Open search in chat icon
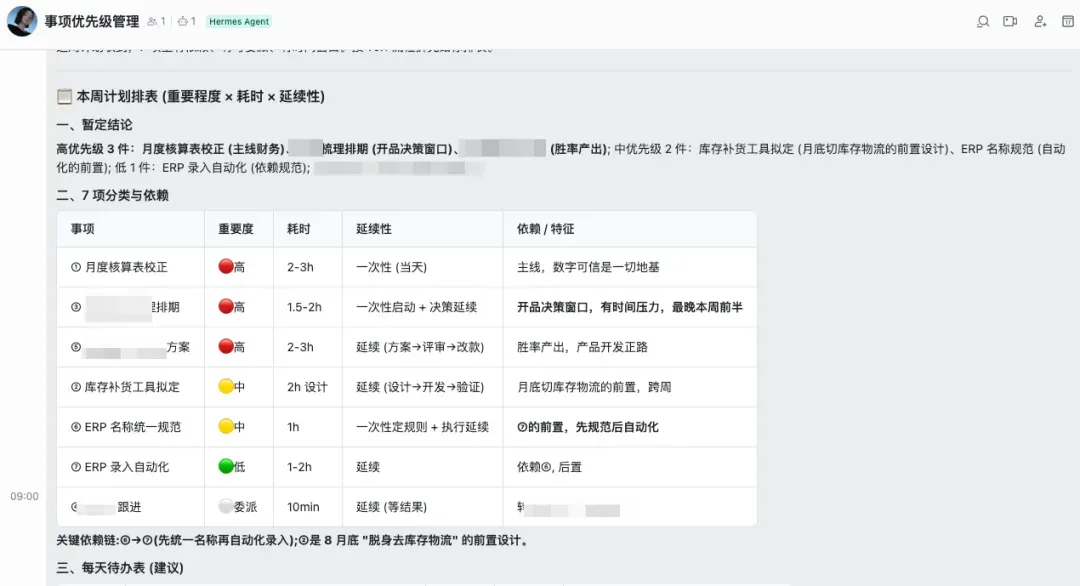Viewport: 1080px width, 586px height. [983, 21]
